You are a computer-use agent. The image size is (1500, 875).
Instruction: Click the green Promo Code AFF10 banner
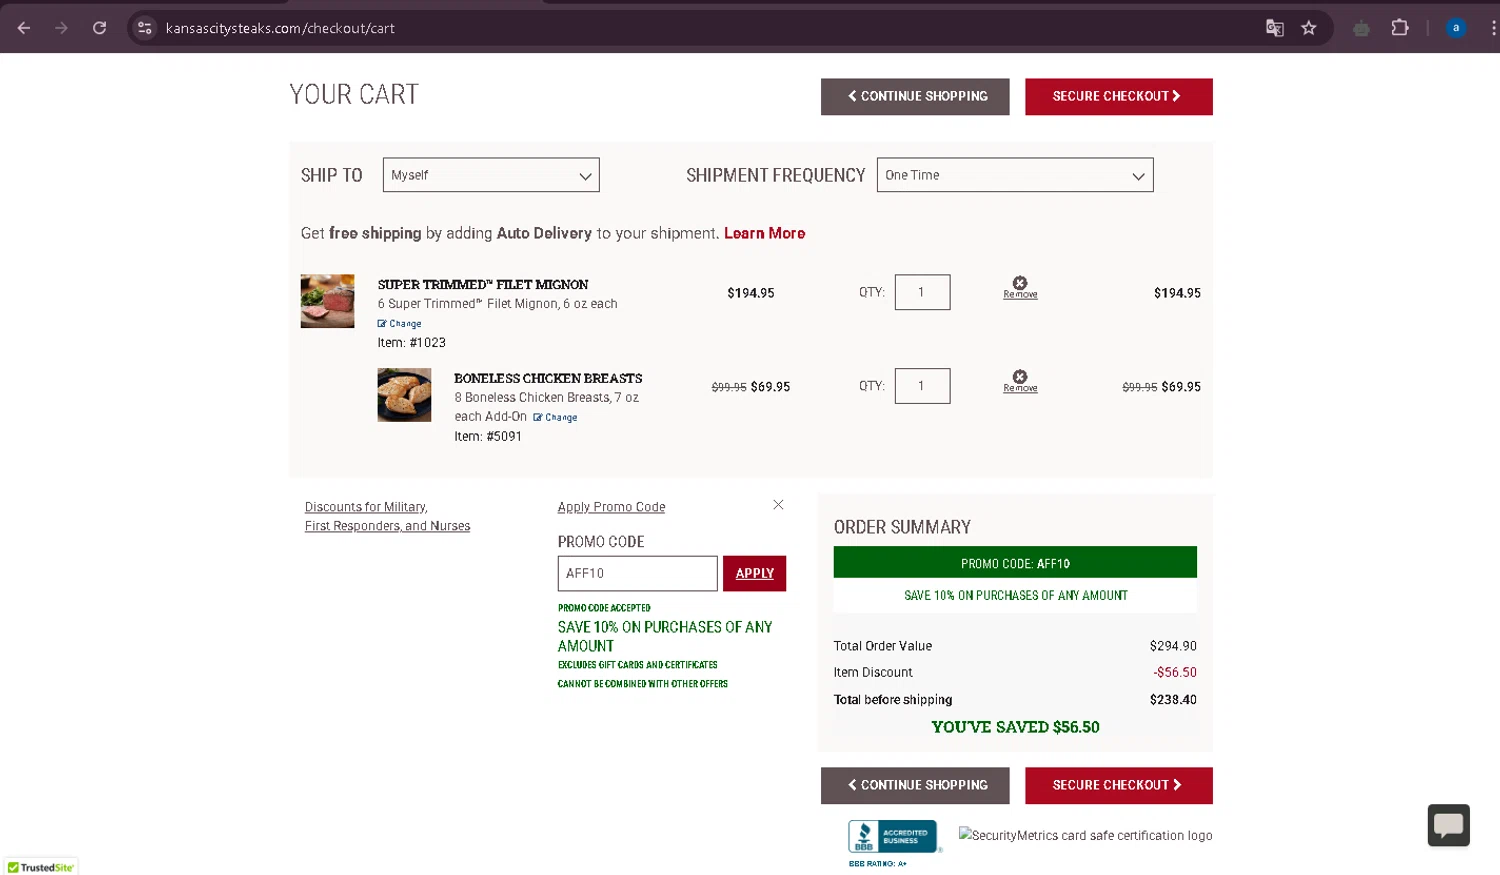(x=1015, y=563)
